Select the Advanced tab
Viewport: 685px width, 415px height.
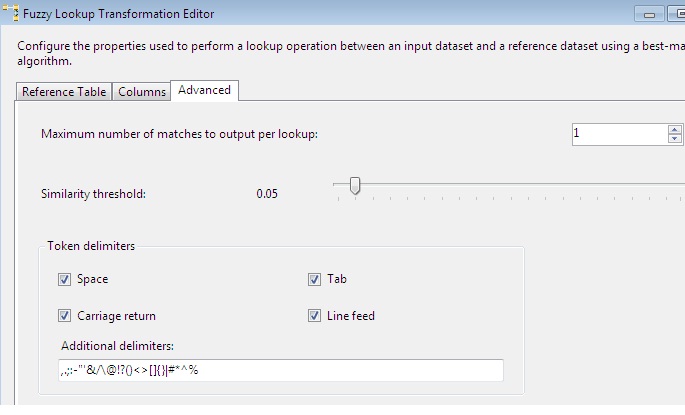pyautogui.click(x=204, y=90)
